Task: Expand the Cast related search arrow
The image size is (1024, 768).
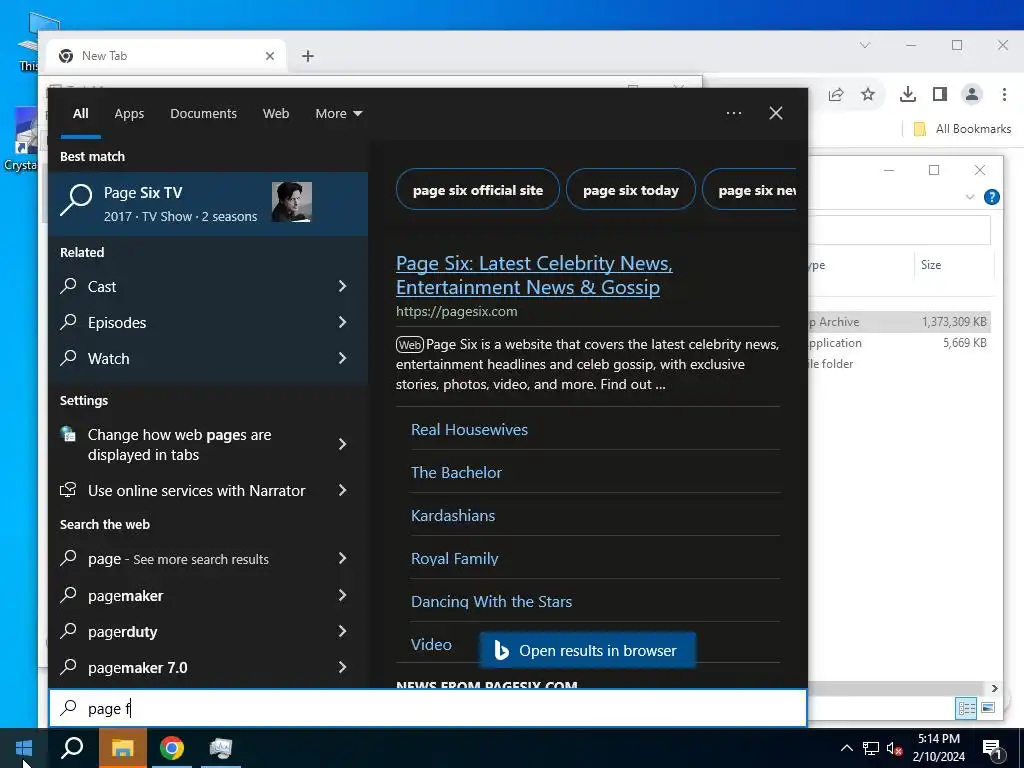Action: tap(342, 286)
